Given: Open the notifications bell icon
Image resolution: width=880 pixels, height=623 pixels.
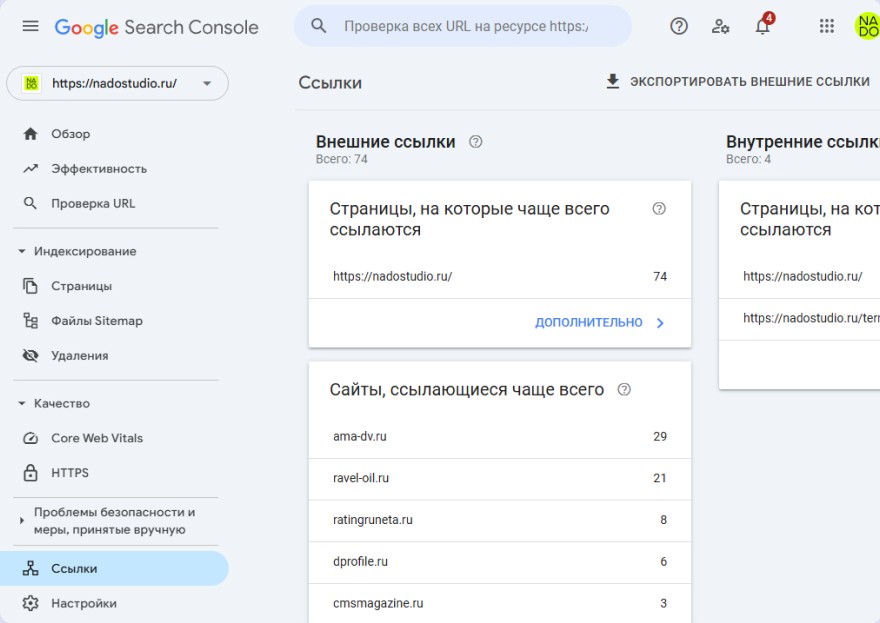Looking at the screenshot, I should [x=762, y=26].
